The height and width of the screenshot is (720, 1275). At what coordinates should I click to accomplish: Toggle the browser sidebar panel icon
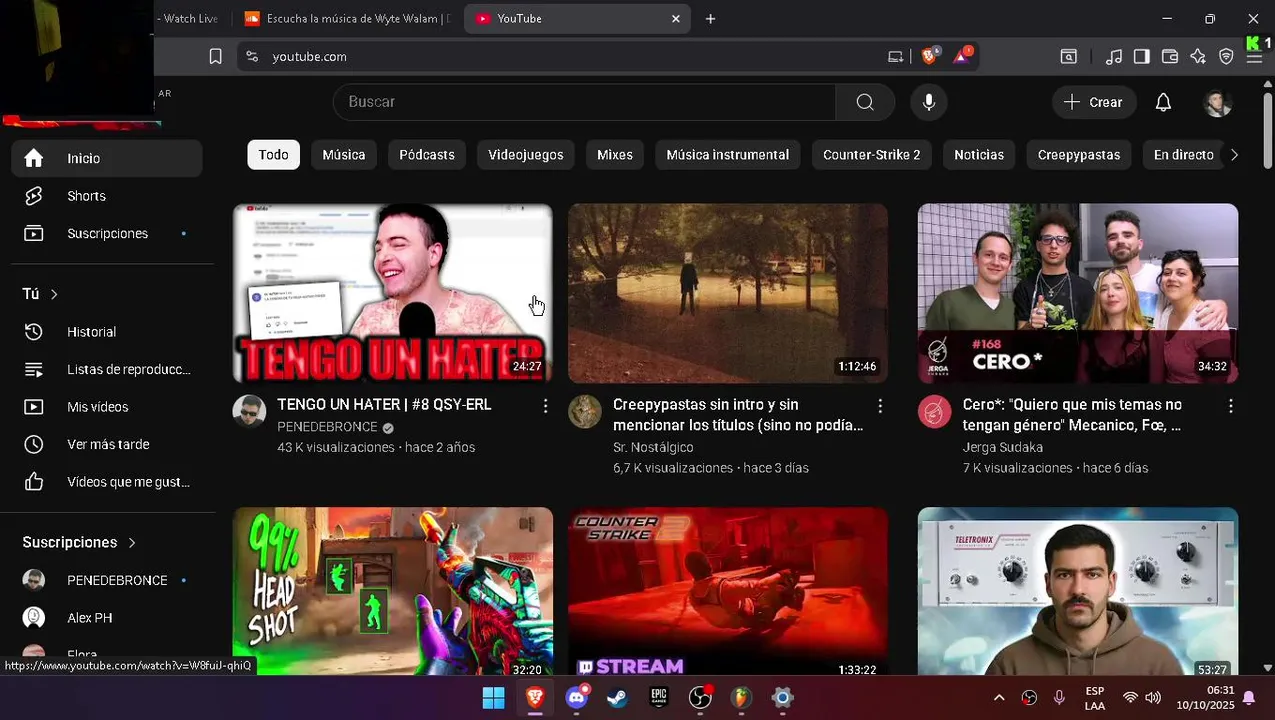[x=1141, y=57]
